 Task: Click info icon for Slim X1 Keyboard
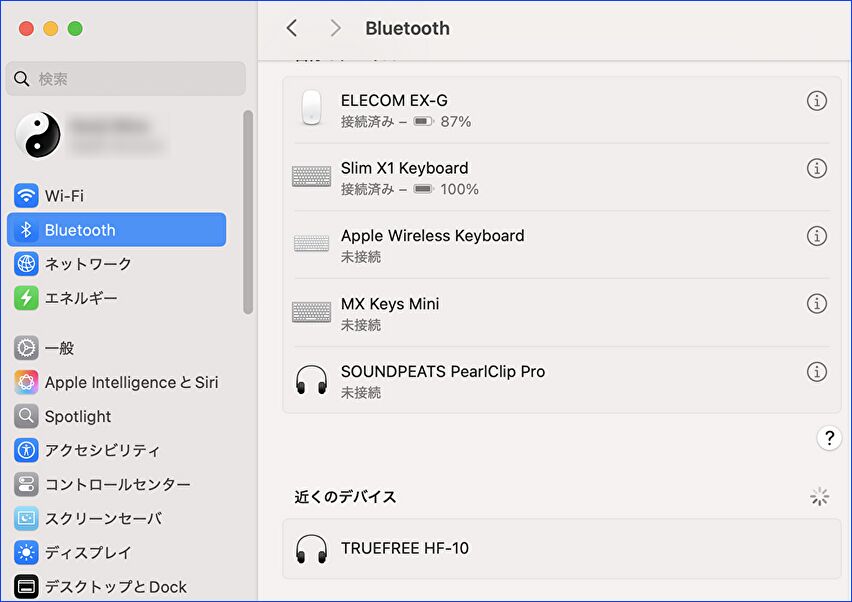coord(817,169)
